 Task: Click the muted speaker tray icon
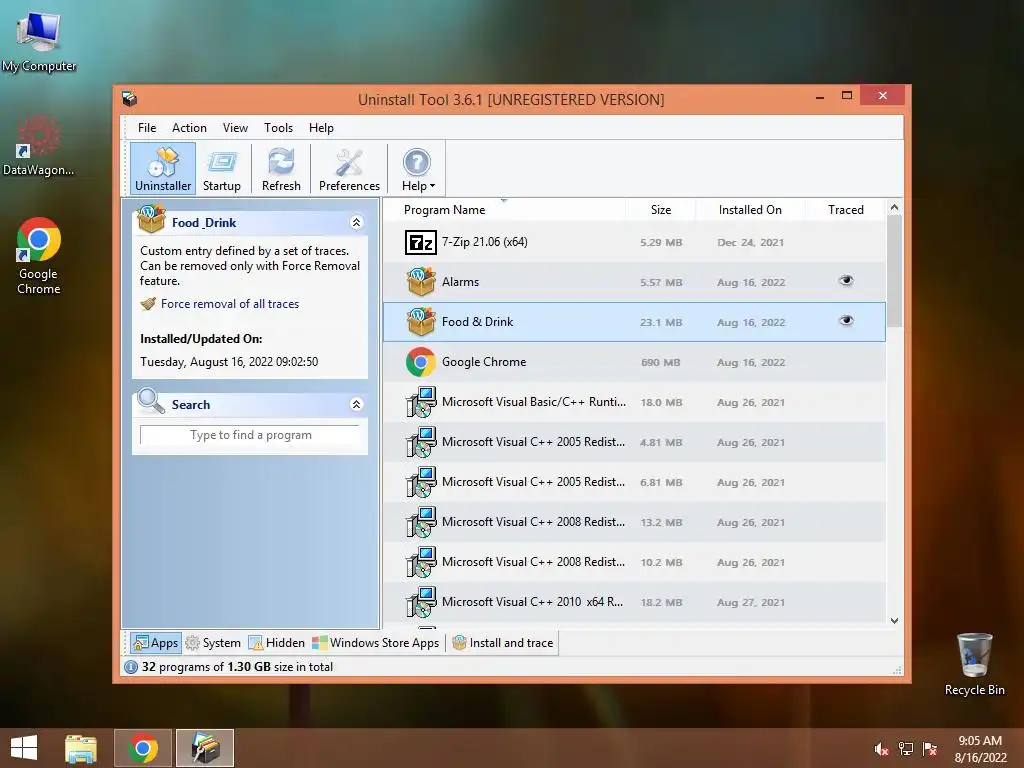pyautogui.click(x=881, y=749)
